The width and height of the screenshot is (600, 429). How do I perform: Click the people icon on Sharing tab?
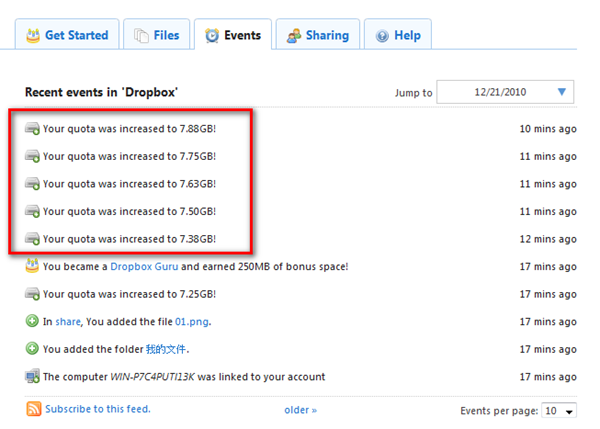tap(294, 36)
